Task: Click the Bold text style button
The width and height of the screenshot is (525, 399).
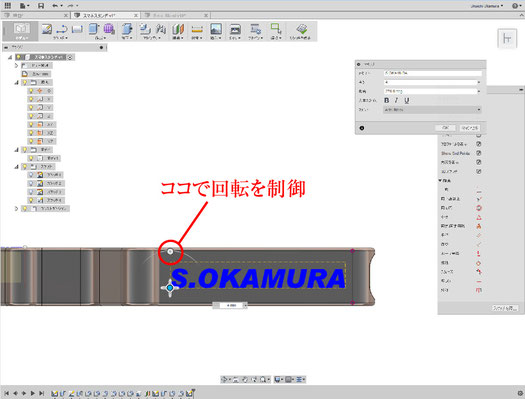Action: point(386,100)
